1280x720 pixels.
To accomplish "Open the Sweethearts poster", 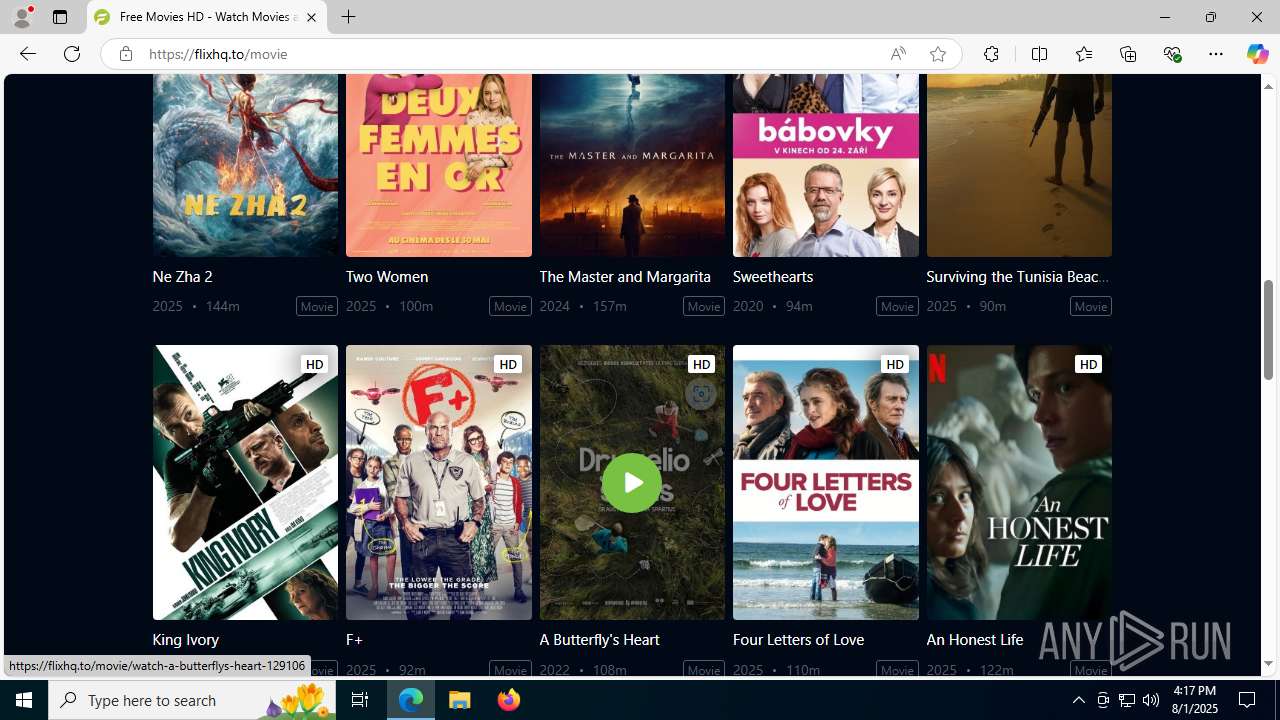I will 826,165.
